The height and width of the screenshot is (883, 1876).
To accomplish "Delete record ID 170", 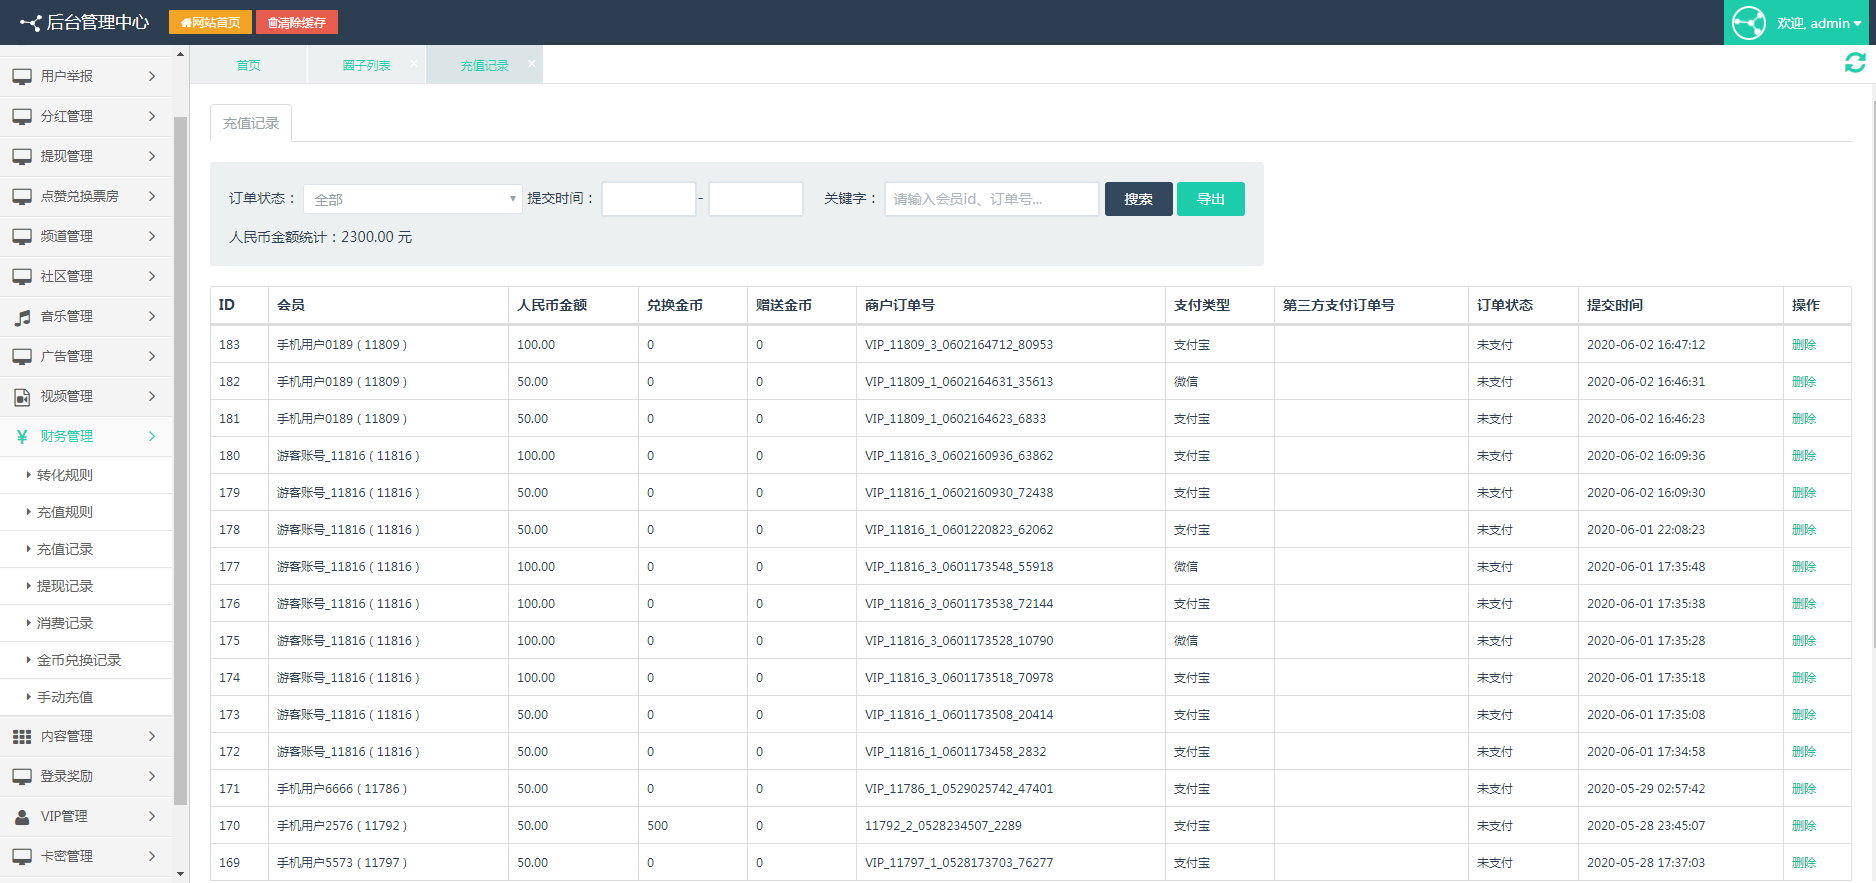I will (1804, 826).
